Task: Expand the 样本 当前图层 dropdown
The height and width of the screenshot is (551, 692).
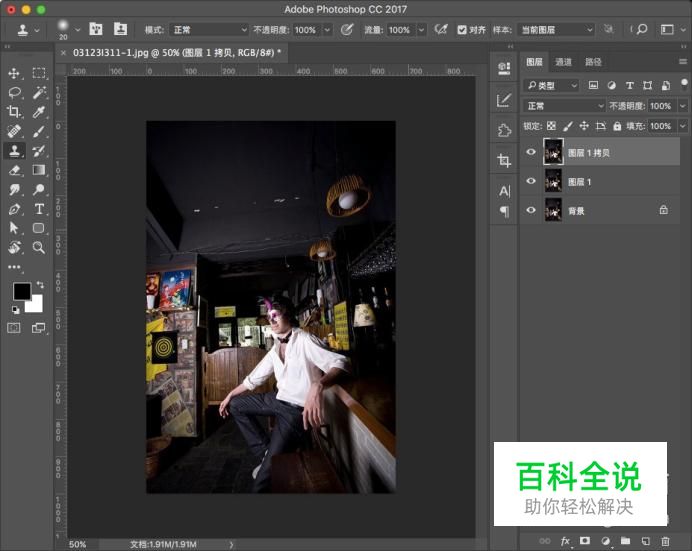Action: (557, 30)
